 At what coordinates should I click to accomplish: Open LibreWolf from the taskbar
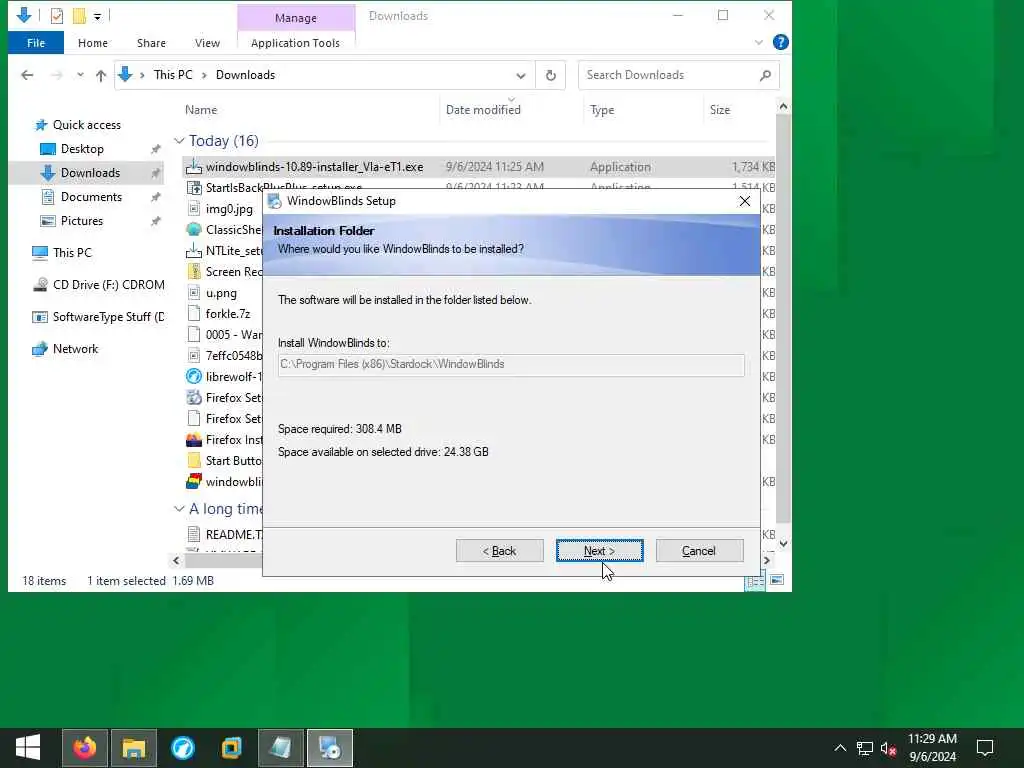point(183,748)
